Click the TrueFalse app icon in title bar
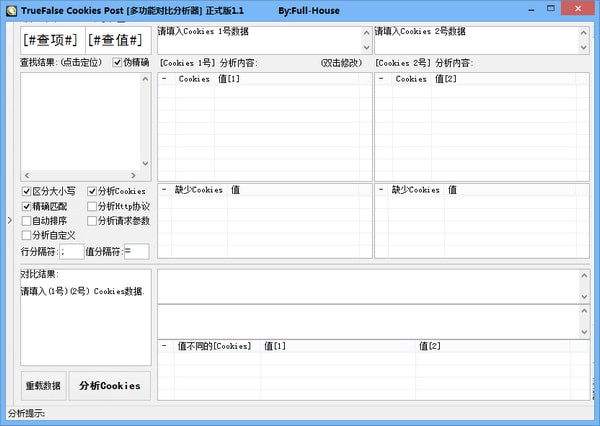 (x=10, y=9)
